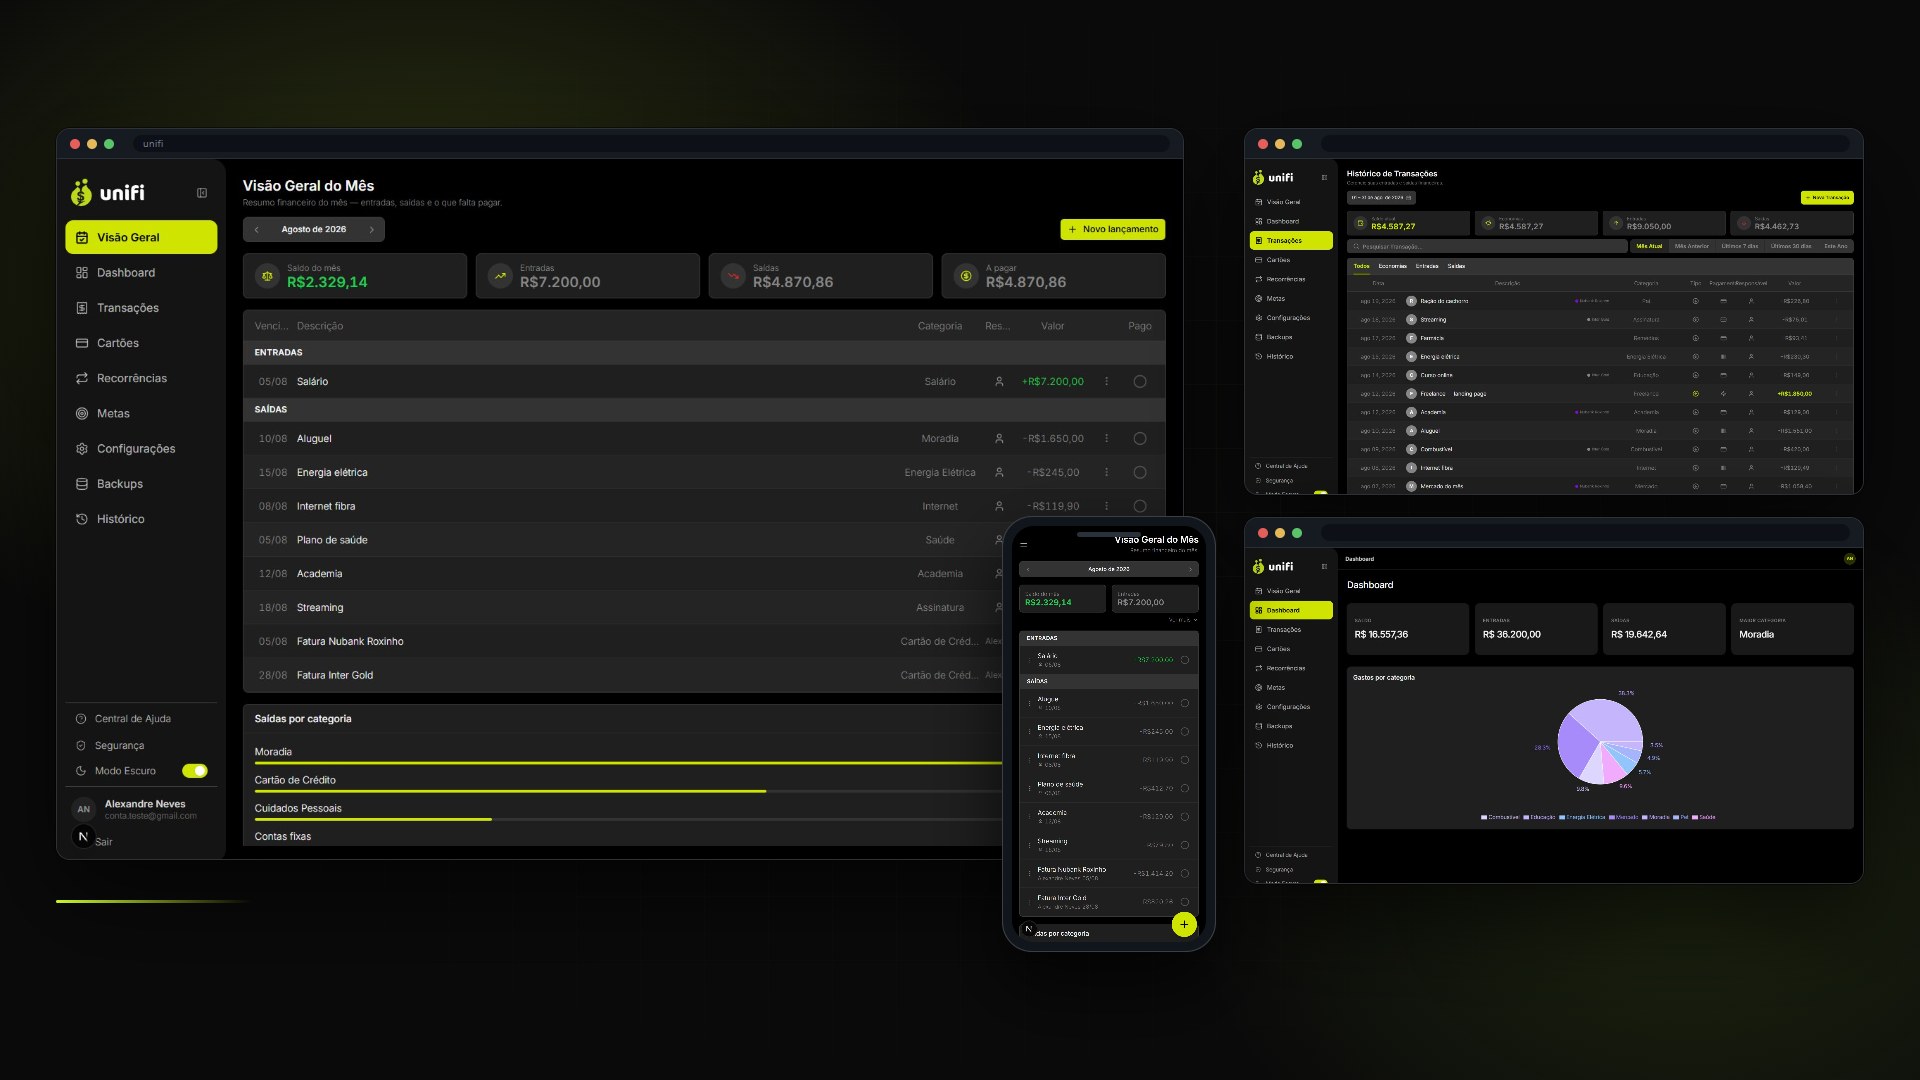Select Visão Geral in the main sidebar
This screenshot has height=1080, width=1920.
point(141,238)
